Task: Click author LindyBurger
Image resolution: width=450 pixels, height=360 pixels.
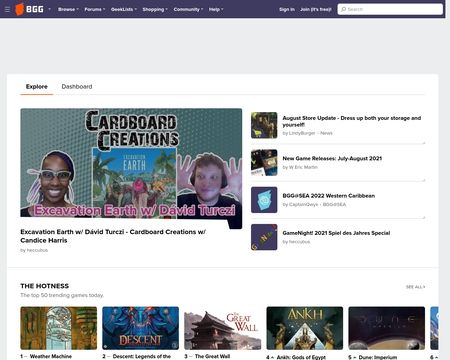Action: (x=302, y=133)
